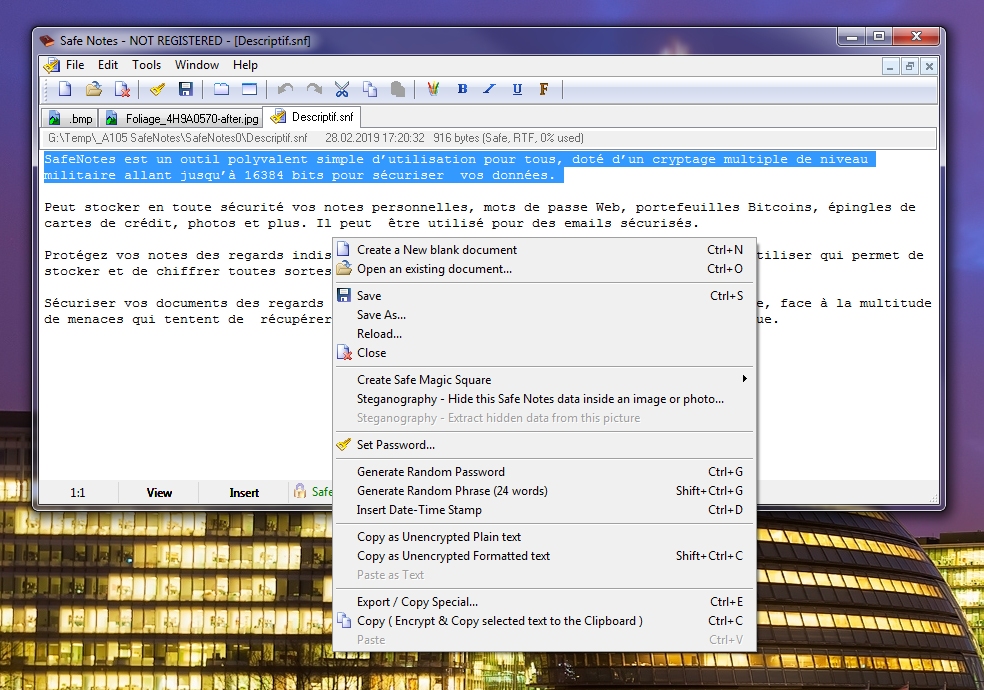Click file path G:\Temp\_A105 SafeNotes info bar

pos(178,138)
